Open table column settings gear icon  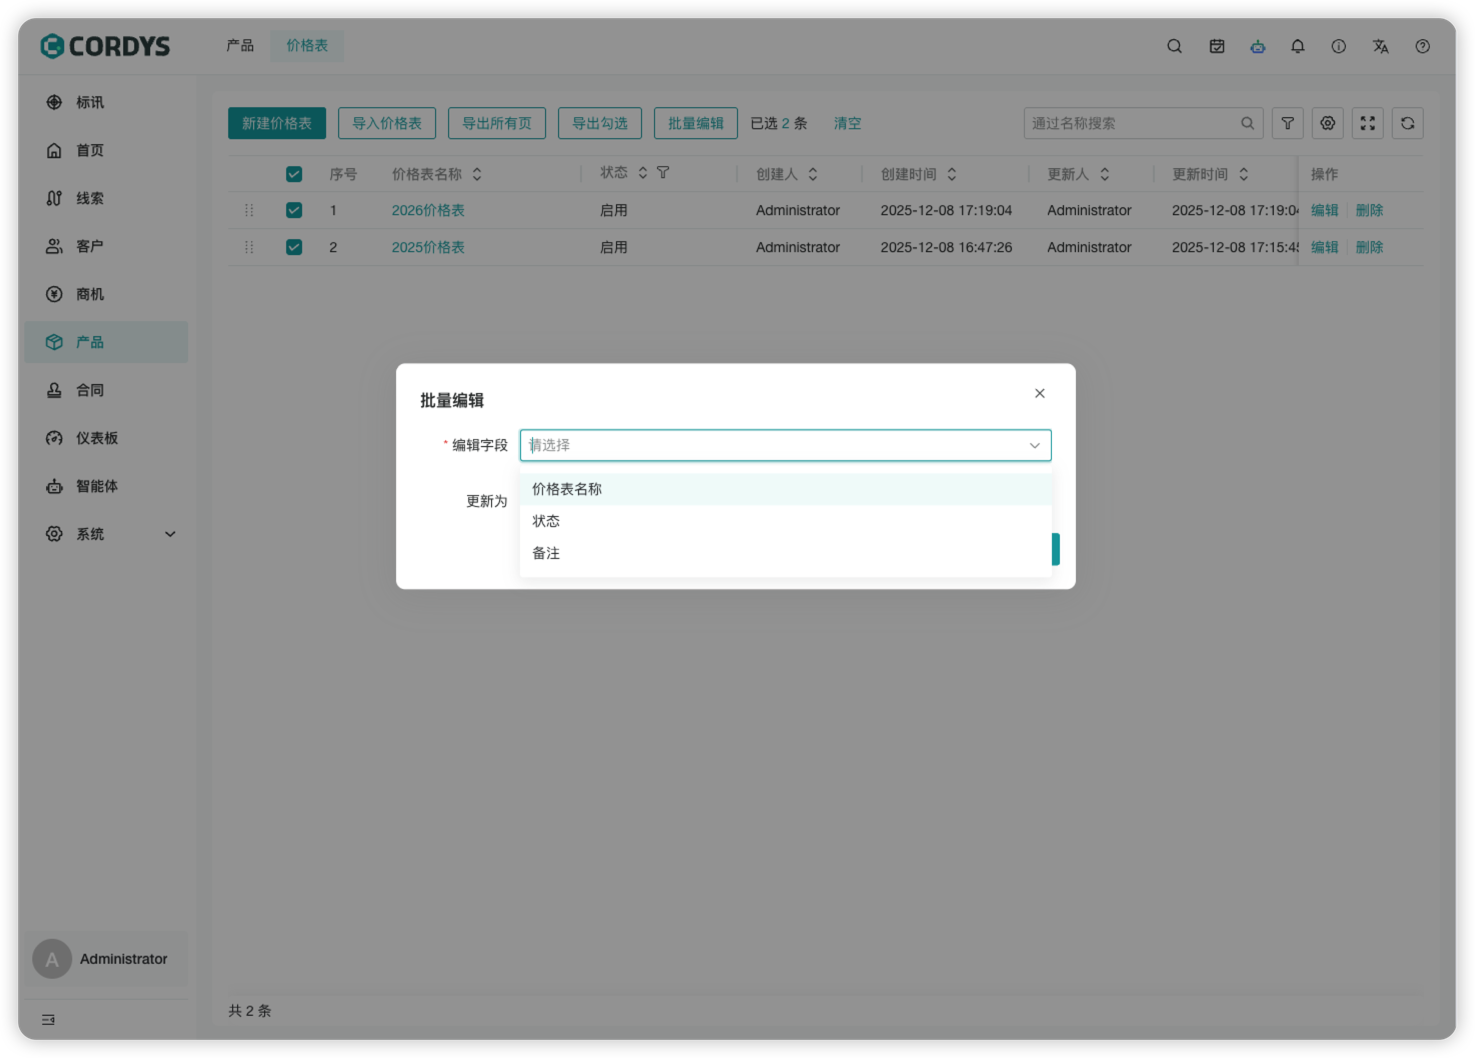[1327, 123]
